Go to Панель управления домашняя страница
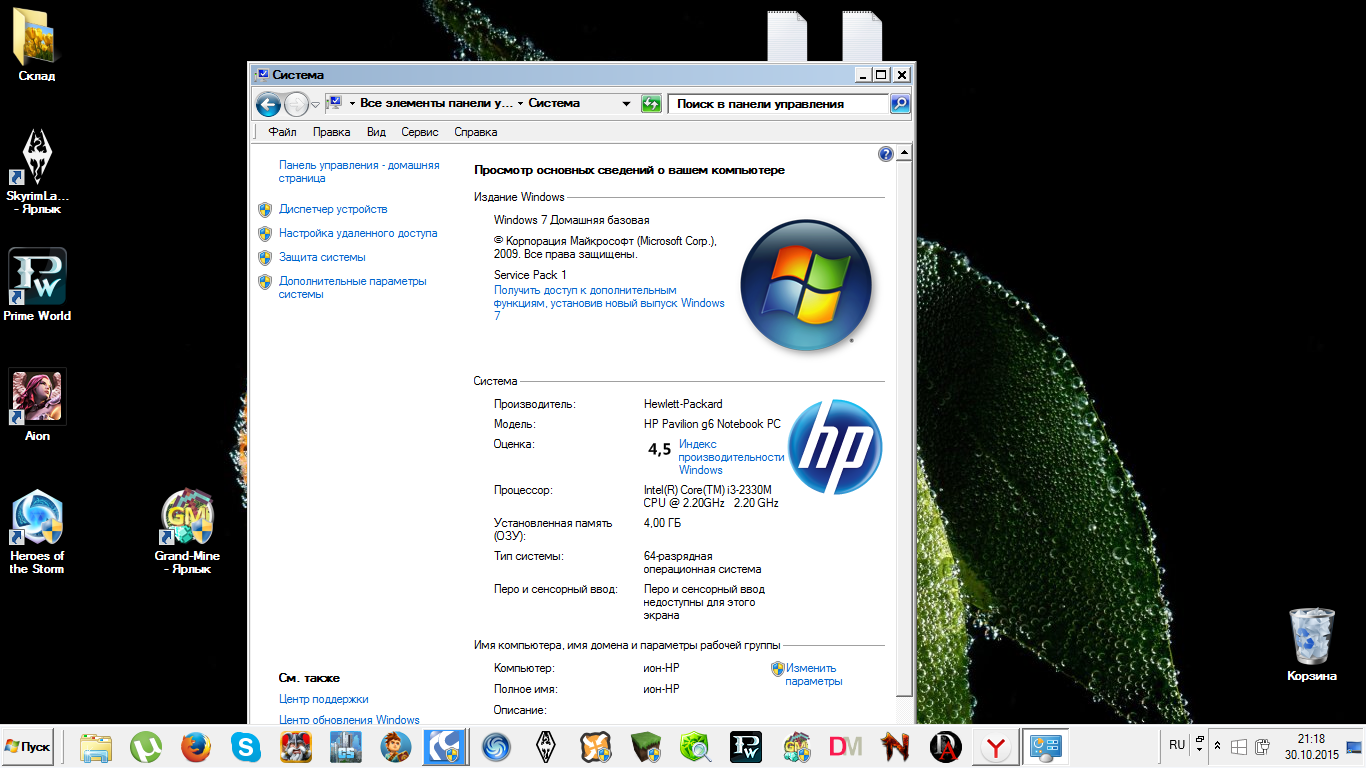Image resolution: width=1366 pixels, height=768 pixels. [359, 172]
